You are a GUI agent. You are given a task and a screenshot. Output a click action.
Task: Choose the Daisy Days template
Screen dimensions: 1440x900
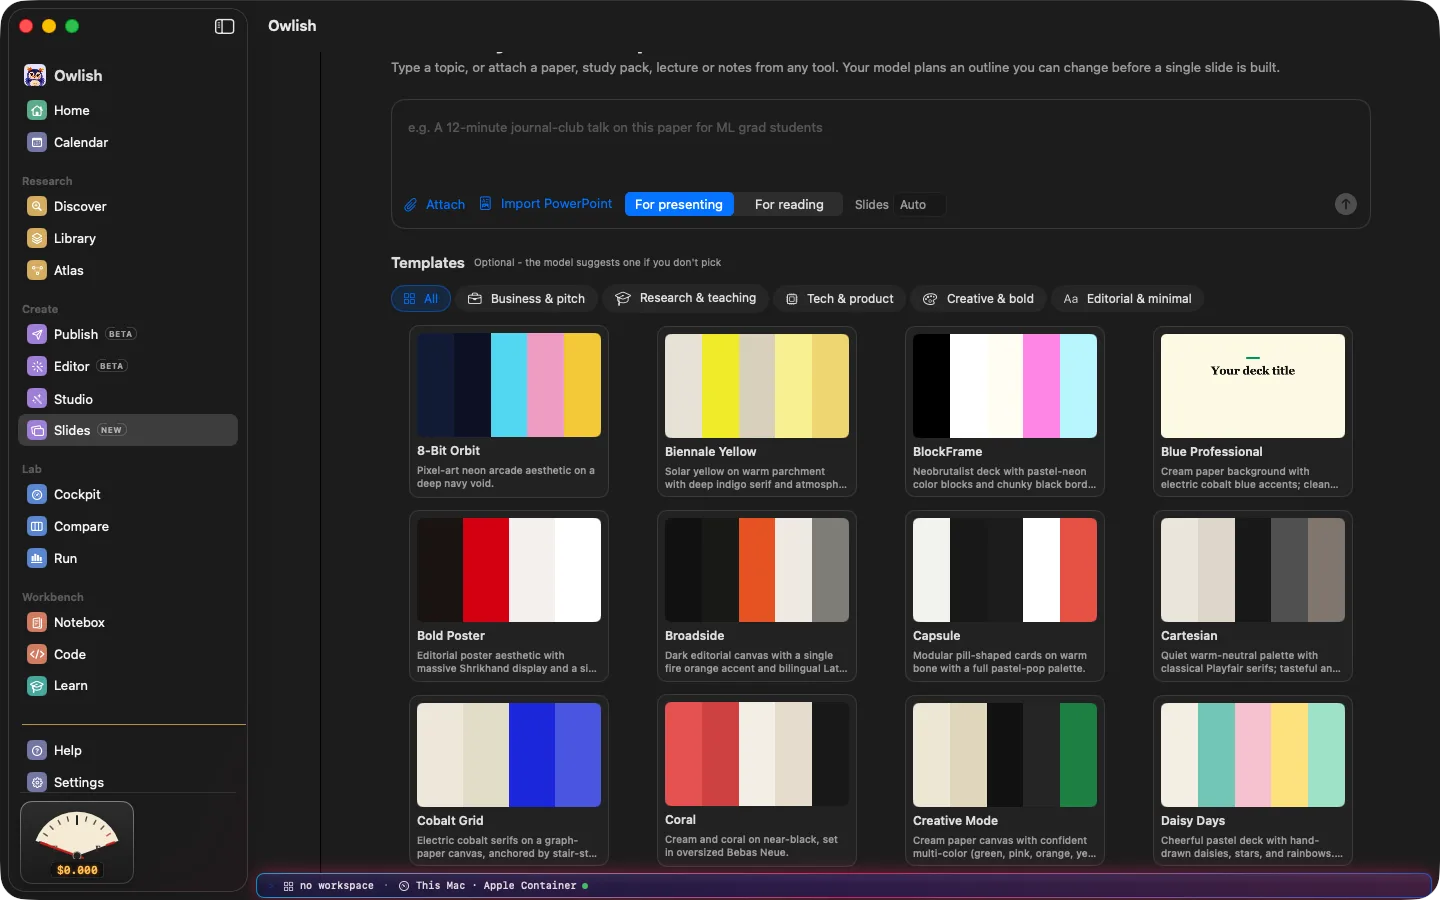[x=1253, y=781]
